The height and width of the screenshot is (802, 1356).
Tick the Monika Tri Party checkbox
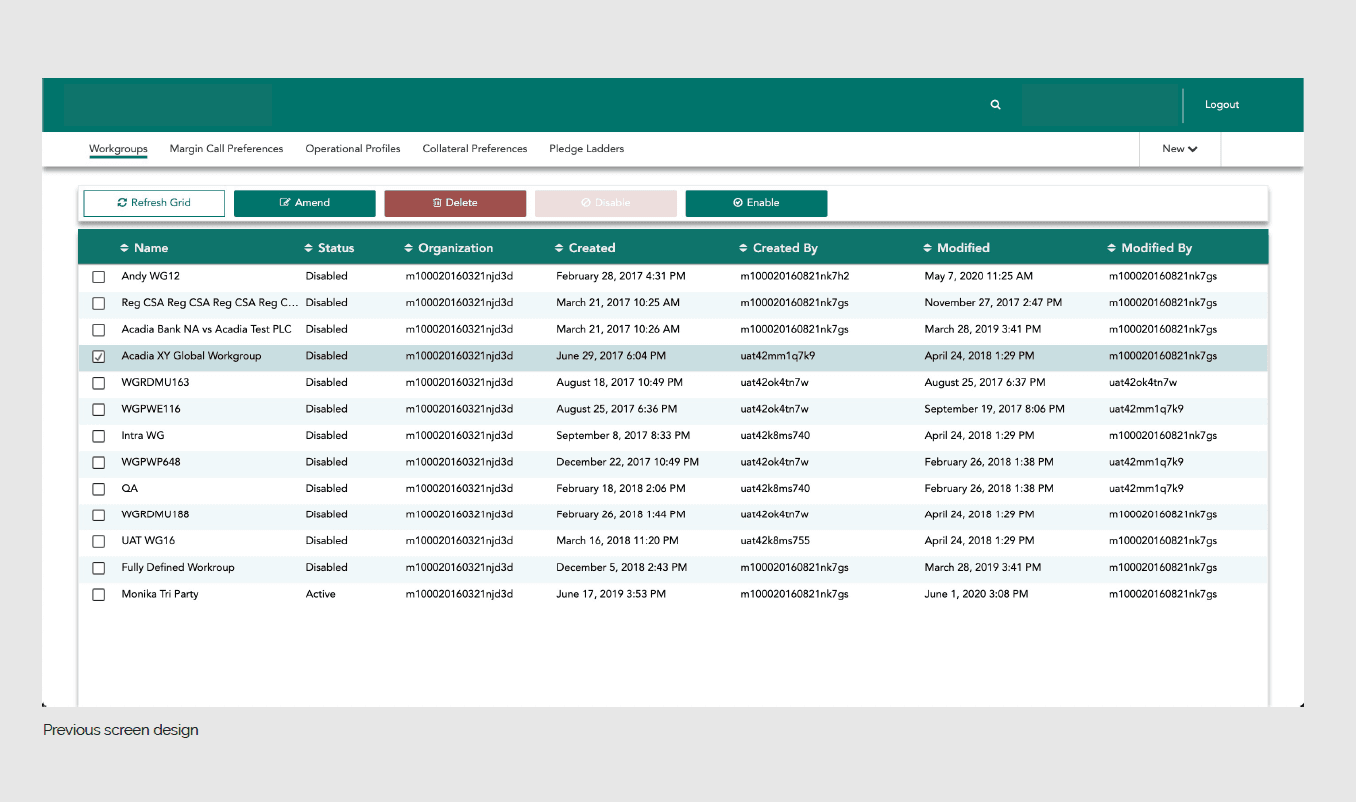[x=99, y=595]
